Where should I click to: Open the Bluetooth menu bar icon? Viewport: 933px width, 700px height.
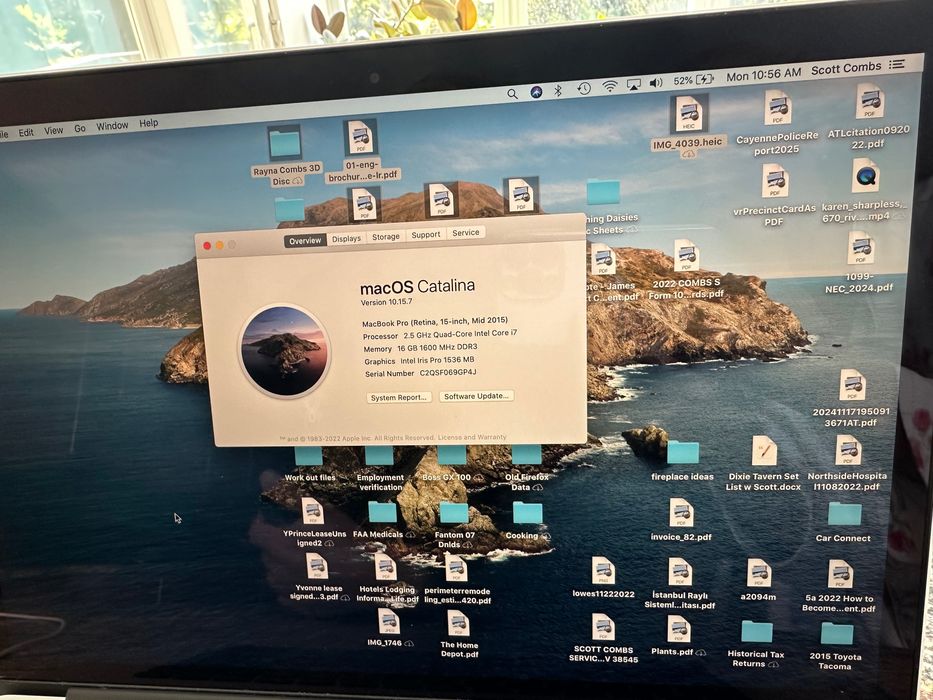coord(558,90)
